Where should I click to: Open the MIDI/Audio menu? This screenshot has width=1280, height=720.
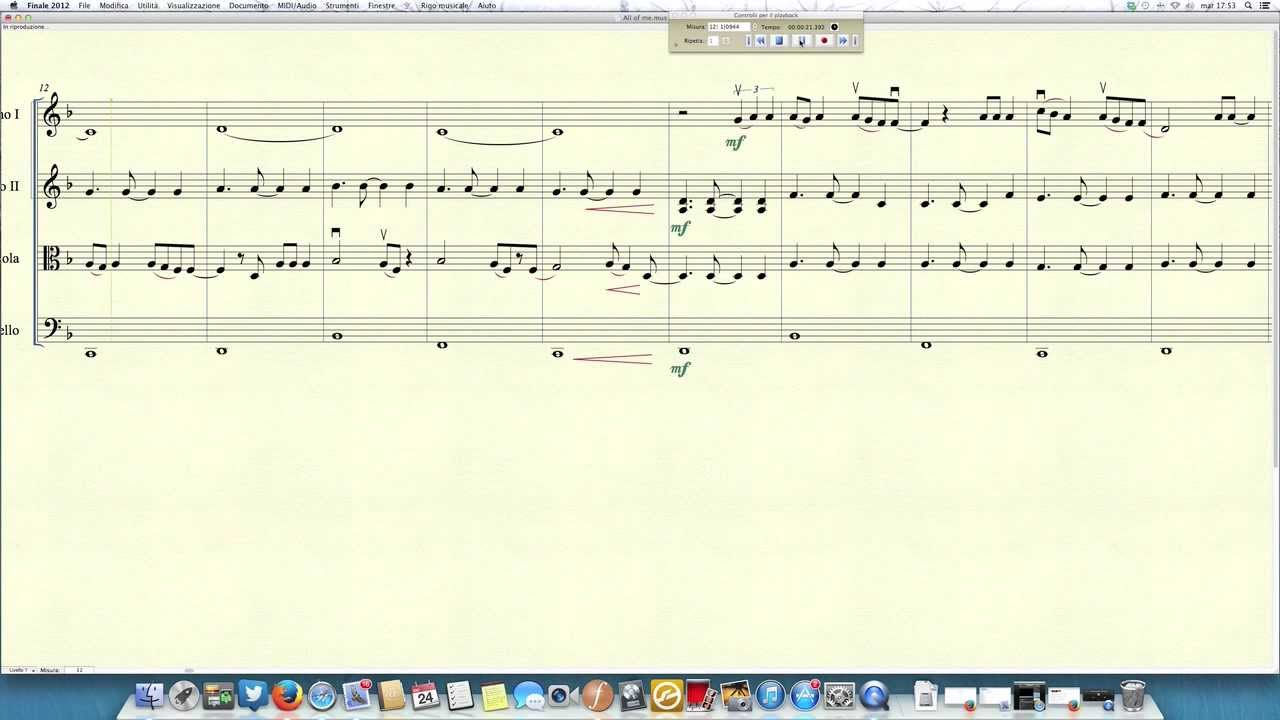297,5
